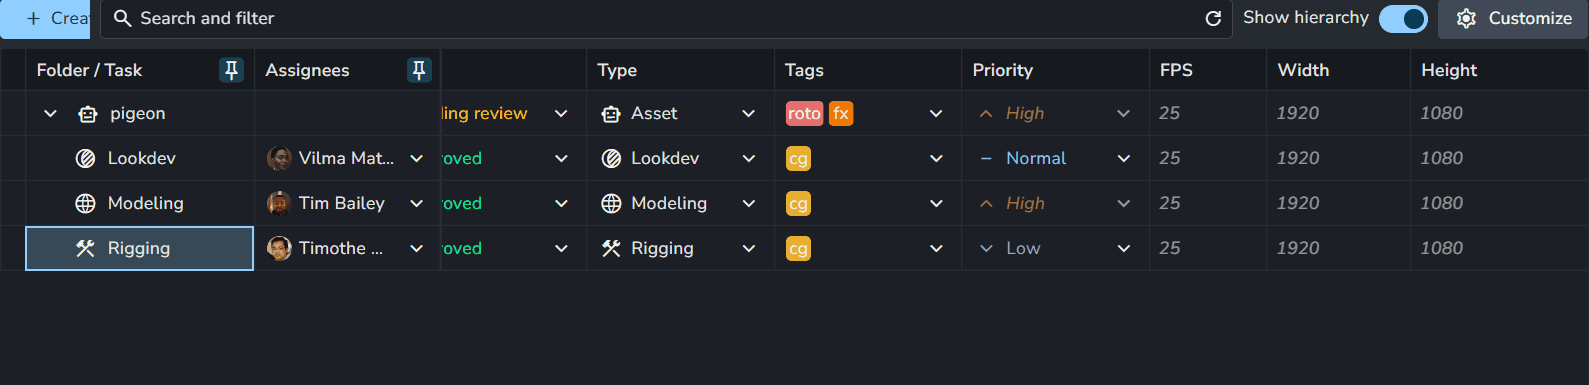Click the Tags column header
The width and height of the screenshot is (1589, 385).
804,70
